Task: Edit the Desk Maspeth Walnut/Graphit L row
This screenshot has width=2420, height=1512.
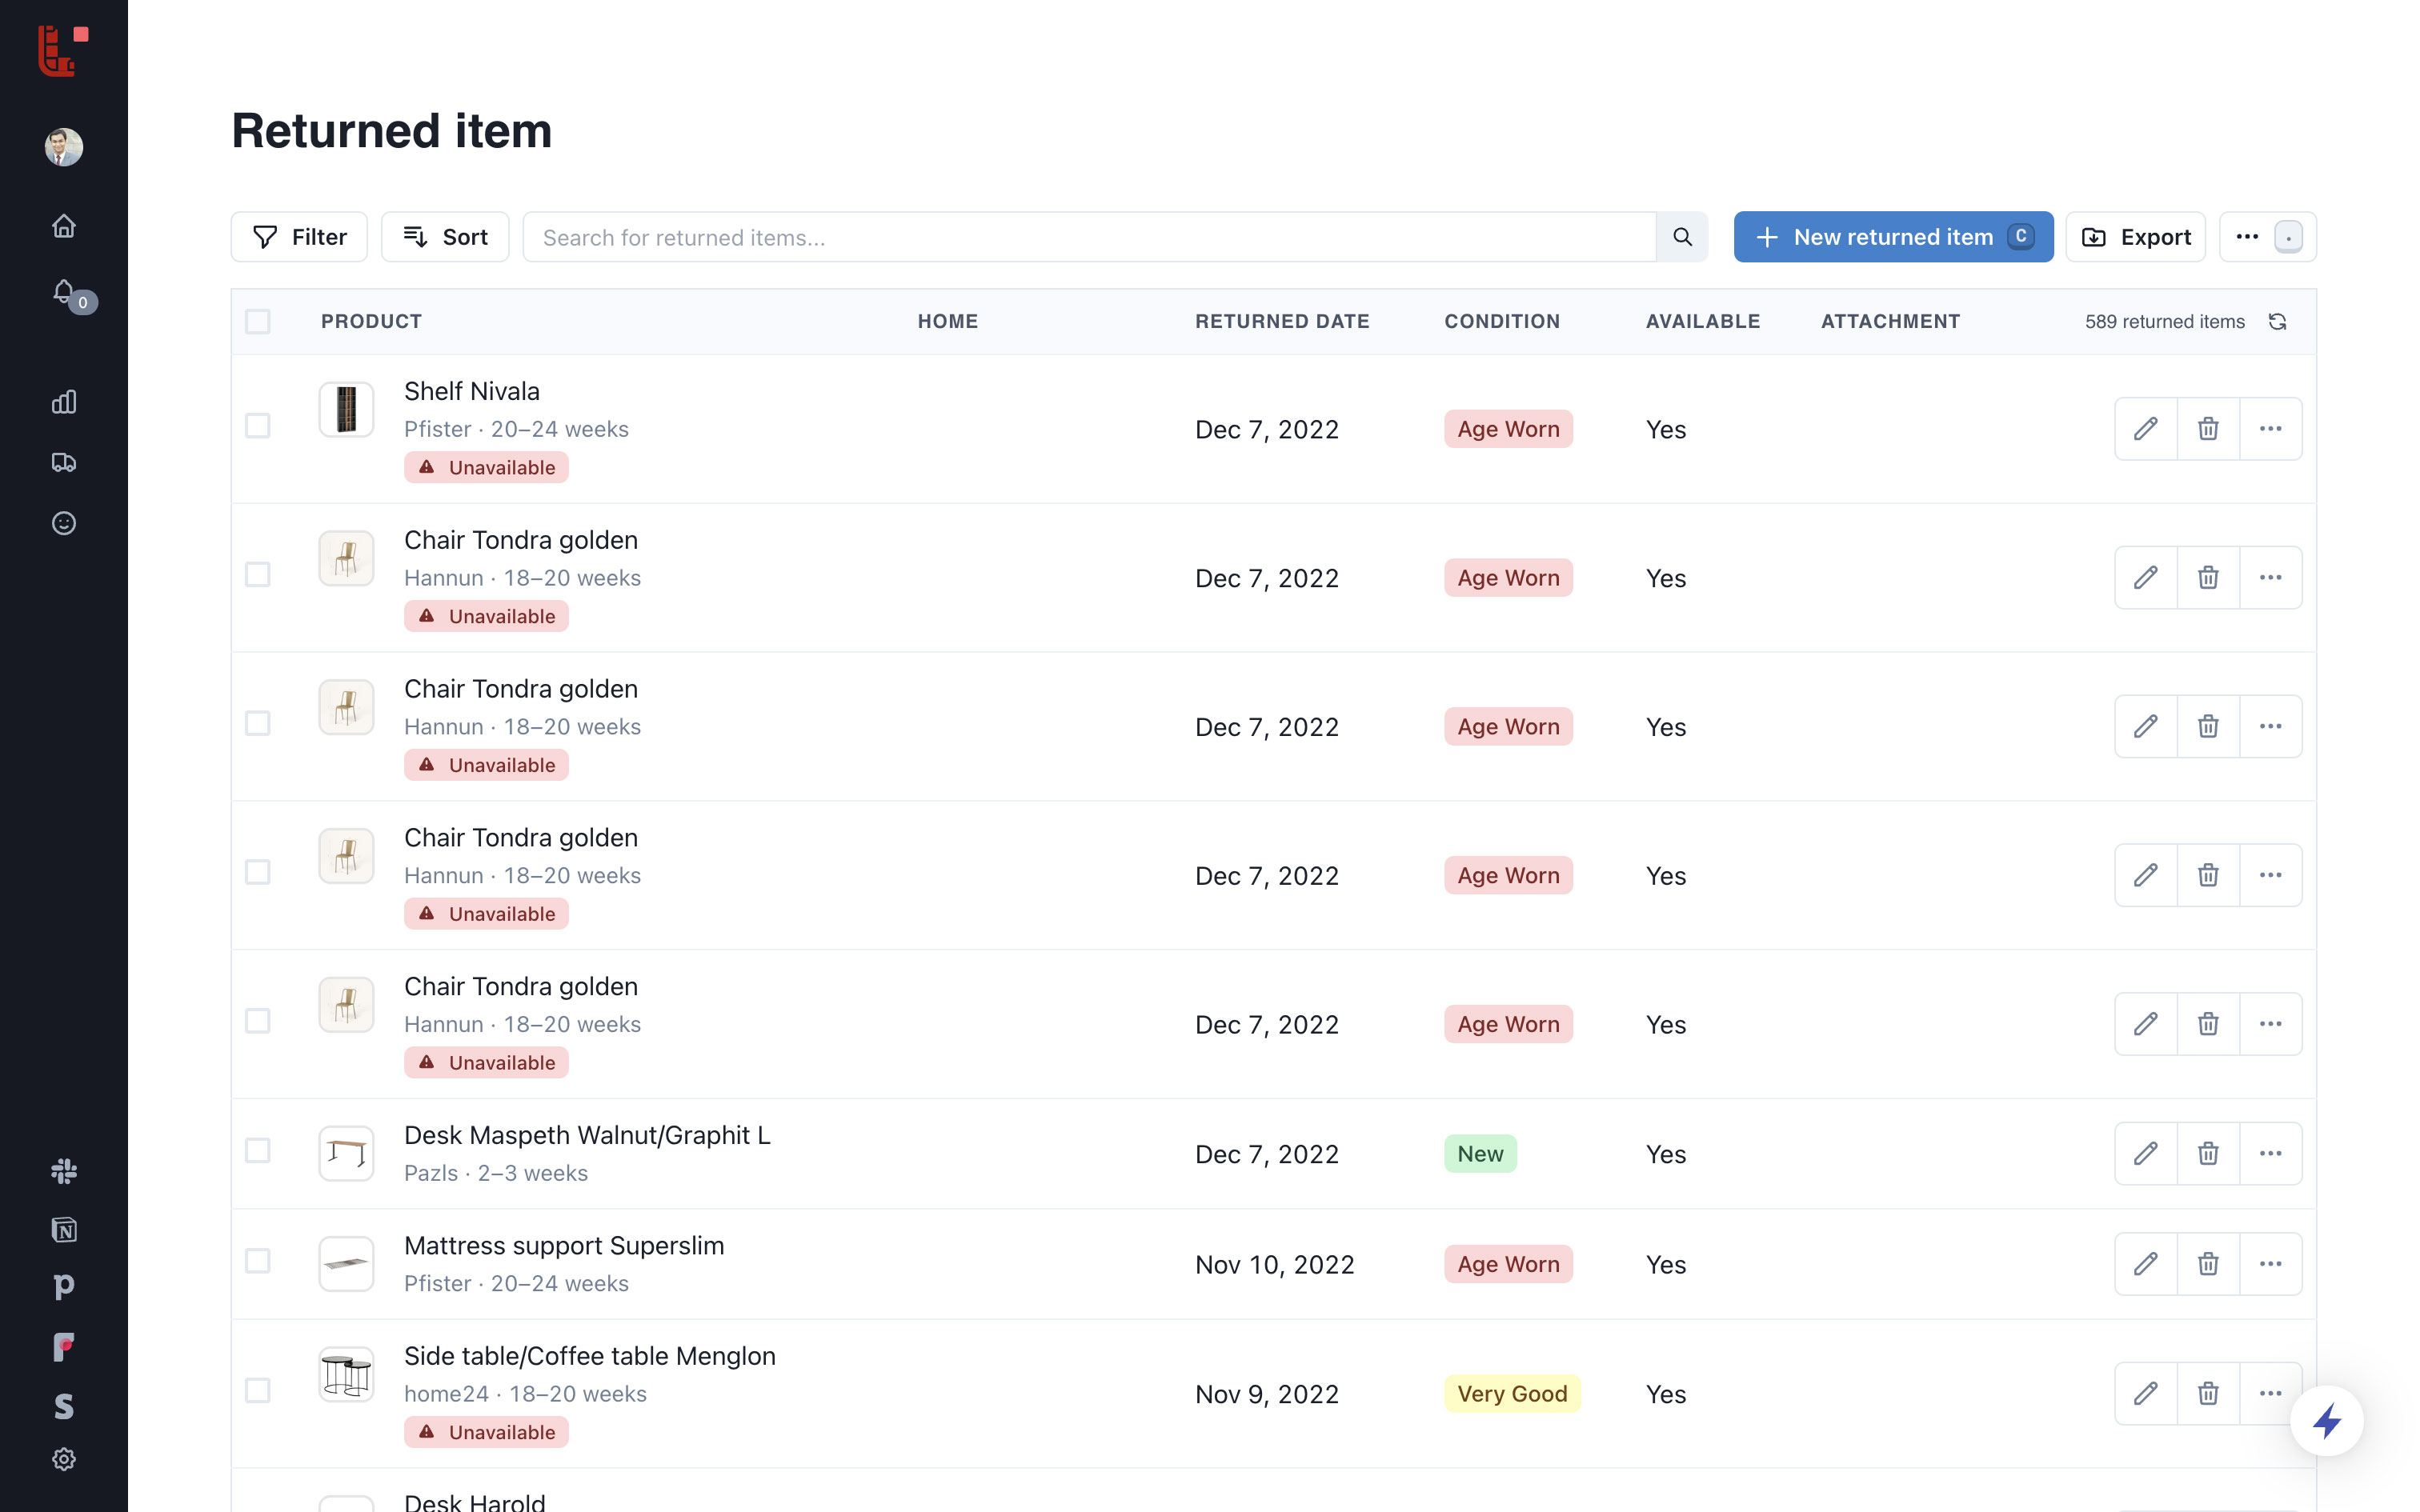Action: [x=2145, y=1154]
